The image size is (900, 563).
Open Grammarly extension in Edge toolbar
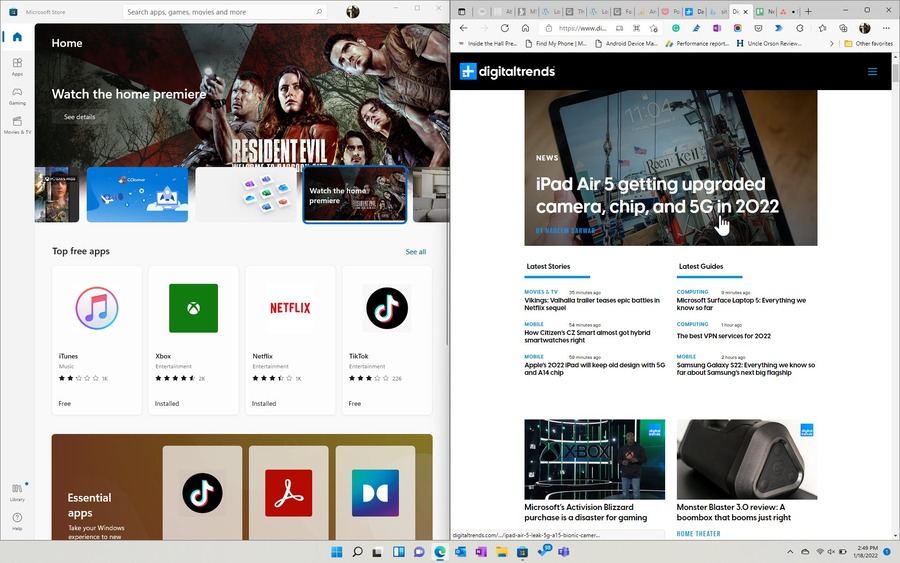click(x=676, y=28)
